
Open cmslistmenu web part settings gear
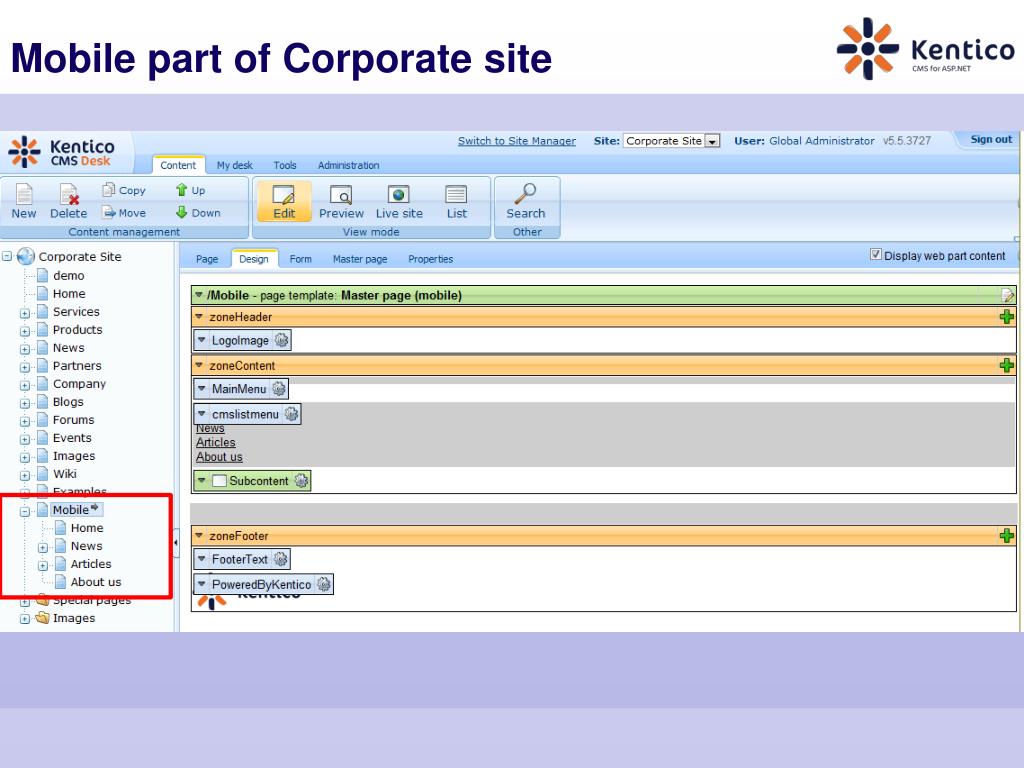[x=291, y=414]
